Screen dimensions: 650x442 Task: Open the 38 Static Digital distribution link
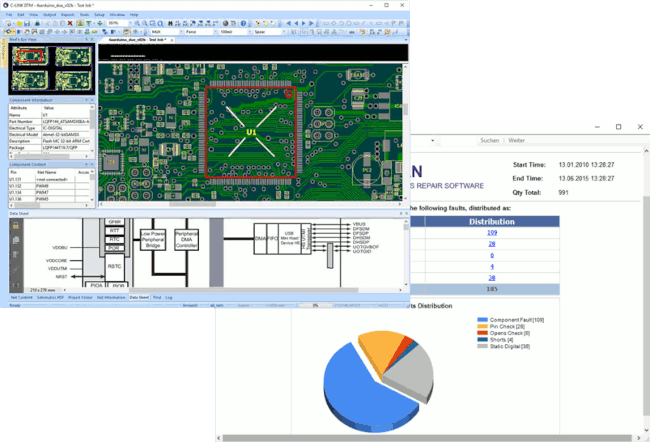click(x=491, y=277)
